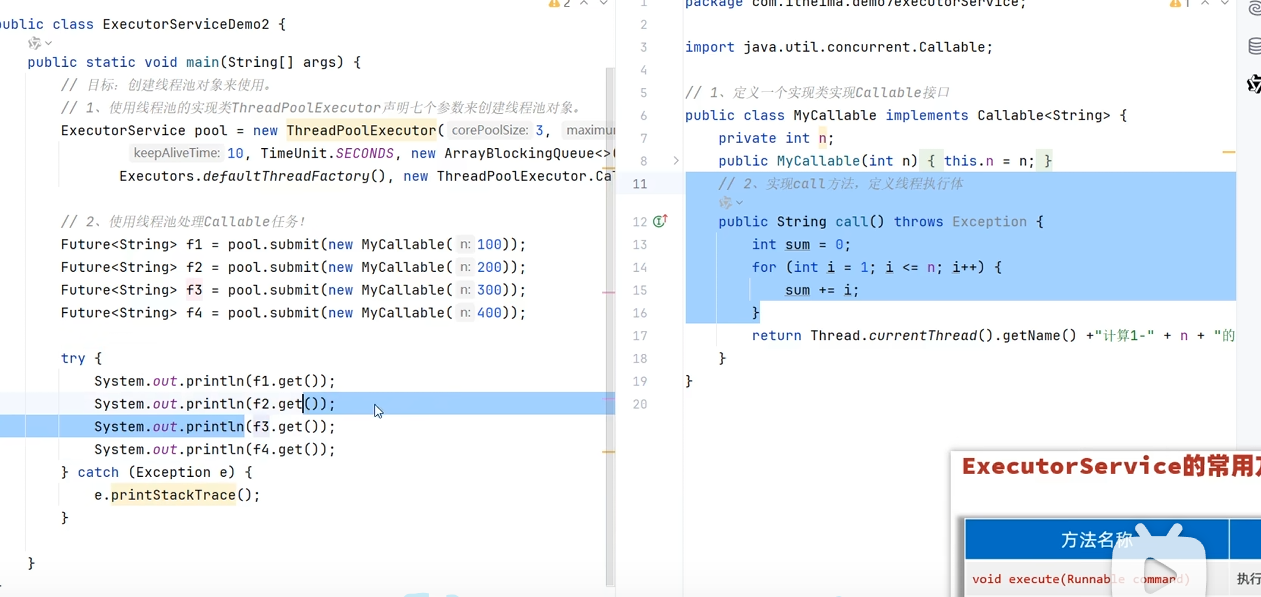The width and height of the screenshot is (1261, 597).
Task: Click the implements-interface gutter icon on line 12
Action: click(660, 221)
